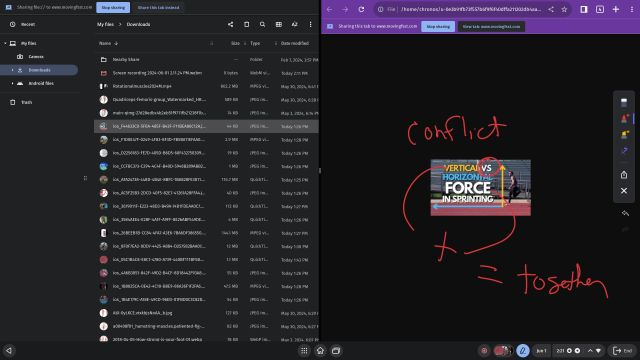This screenshot has width=640, height=360.
Task: Click the home icon in annotation toolbar
Action: [x=624, y=175]
